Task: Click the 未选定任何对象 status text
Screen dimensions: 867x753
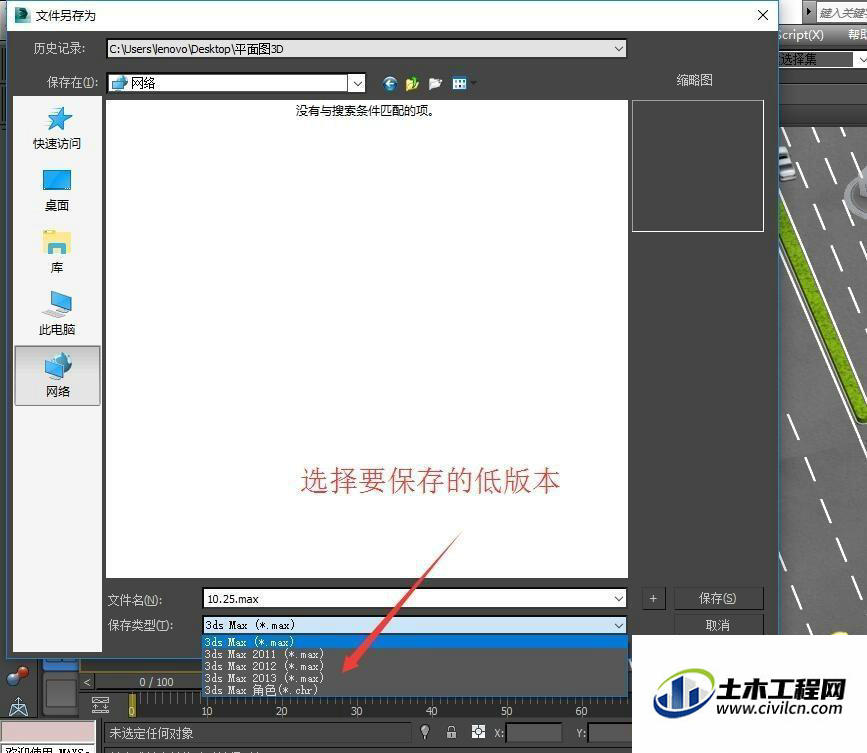Action: tap(151, 733)
